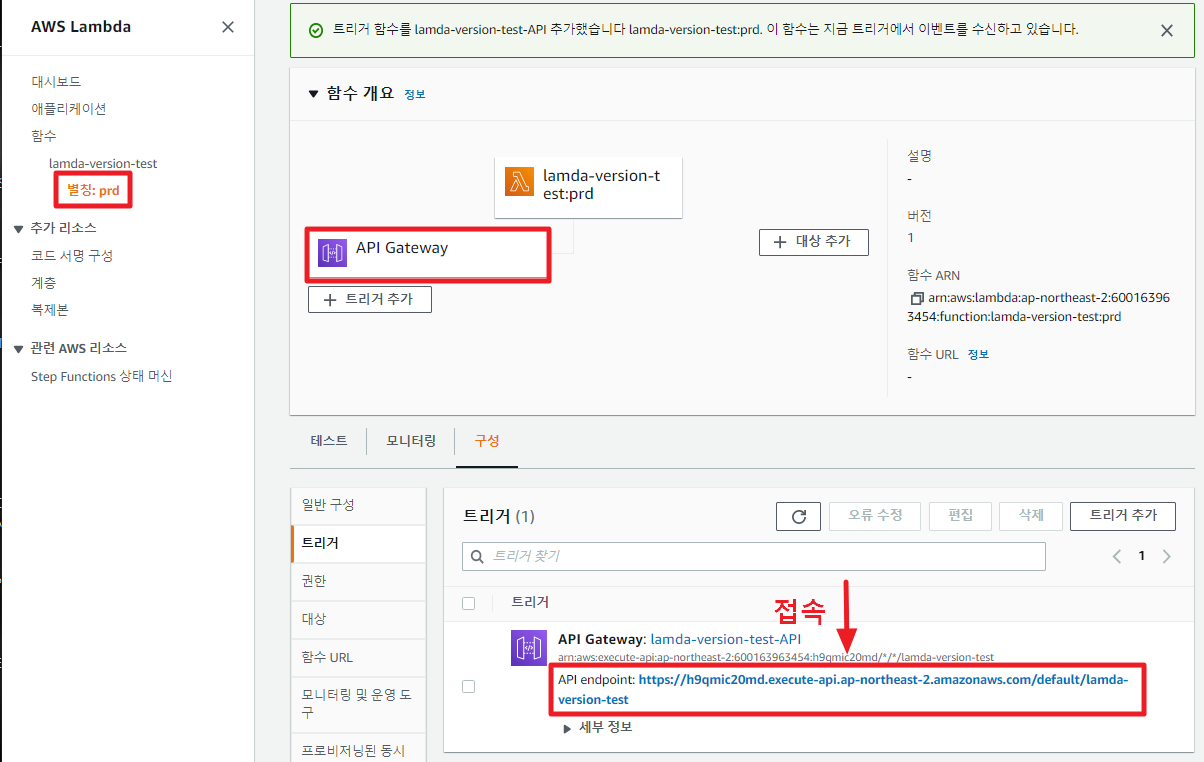This screenshot has width=1204, height=762.
Task: Click 정보 link next to 함수 개요
Action: 414,94
